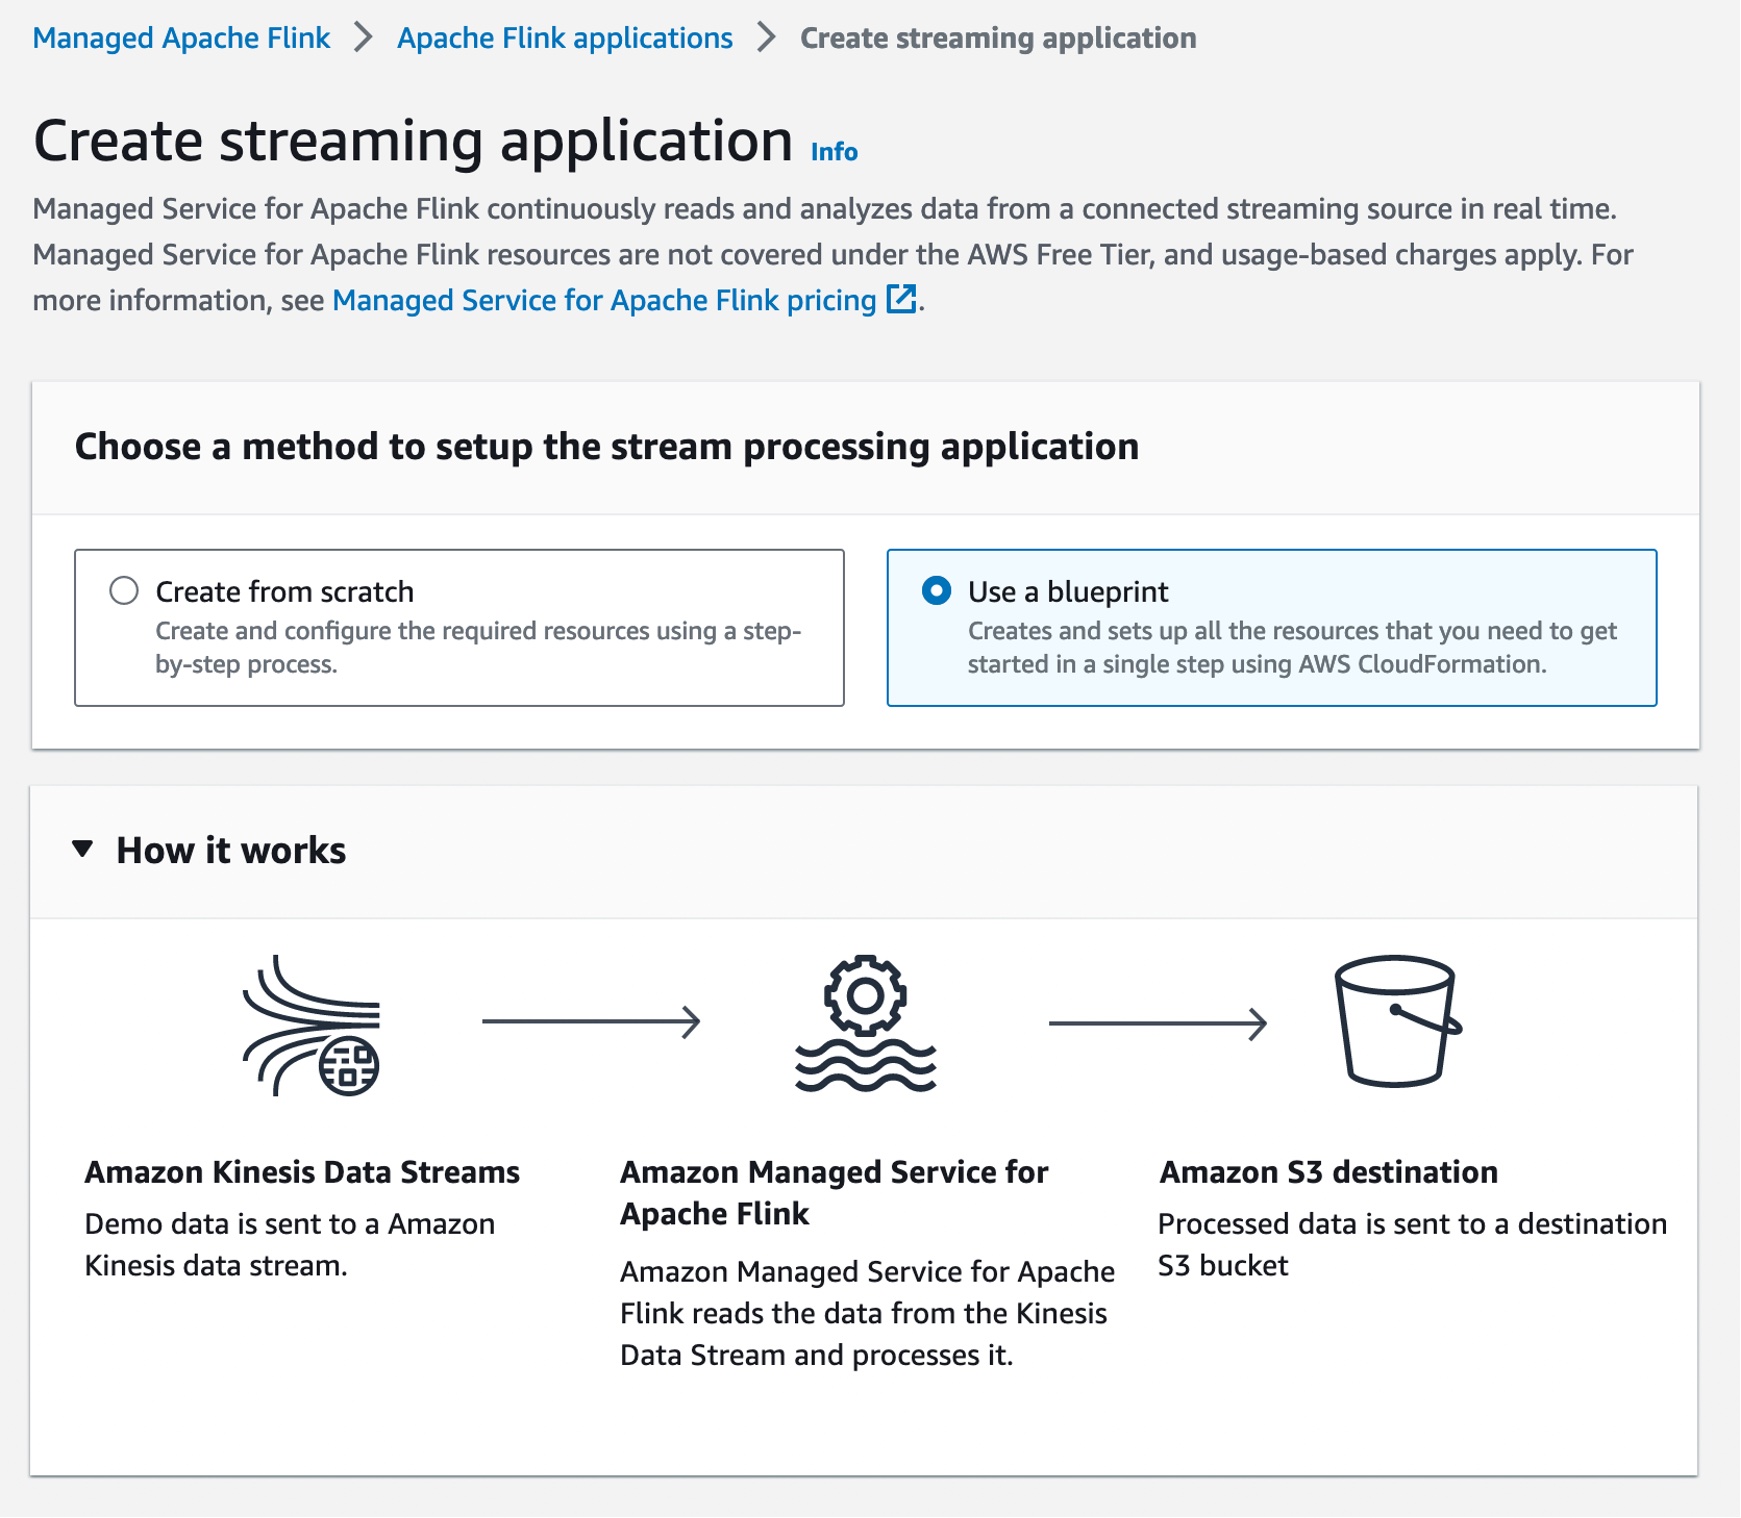Collapse the How it works section triangle
Image resolution: width=1741 pixels, height=1518 pixels.
pos(83,851)
